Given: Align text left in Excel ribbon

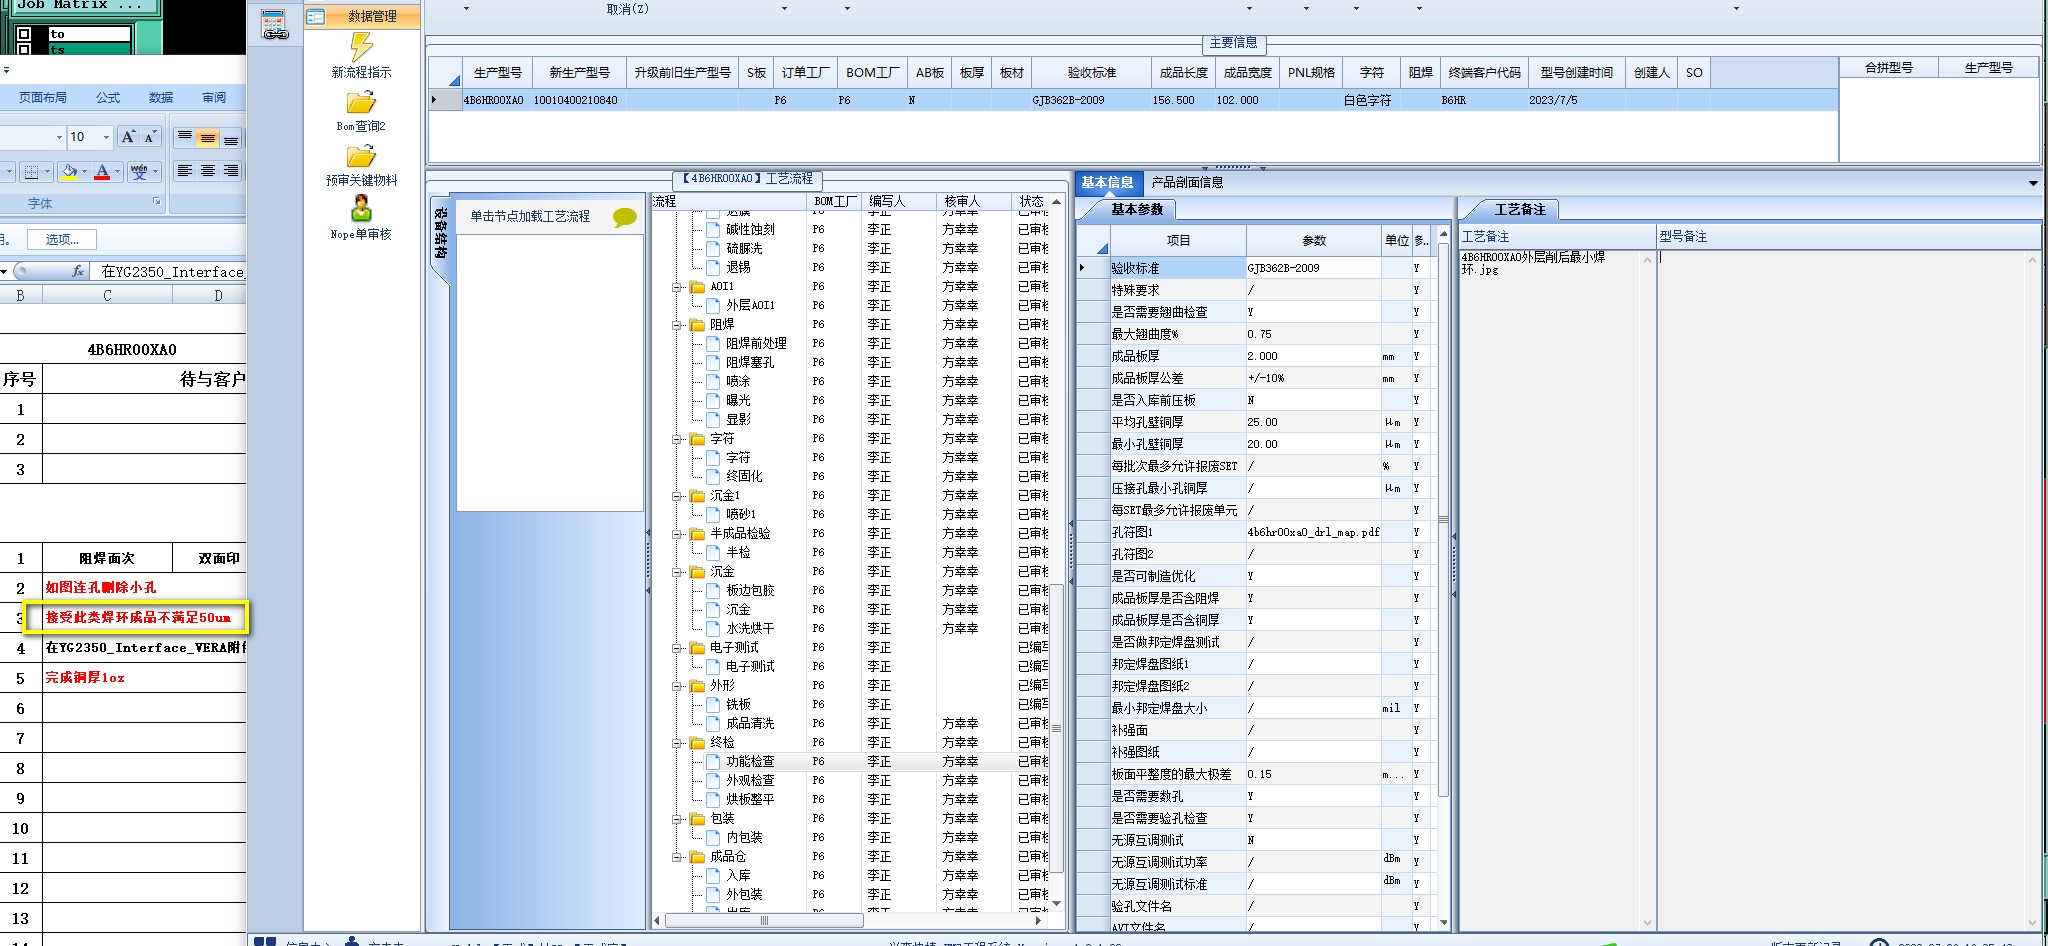Looking at the screenshot, I should pyautogui.click(x=184, y=171).
